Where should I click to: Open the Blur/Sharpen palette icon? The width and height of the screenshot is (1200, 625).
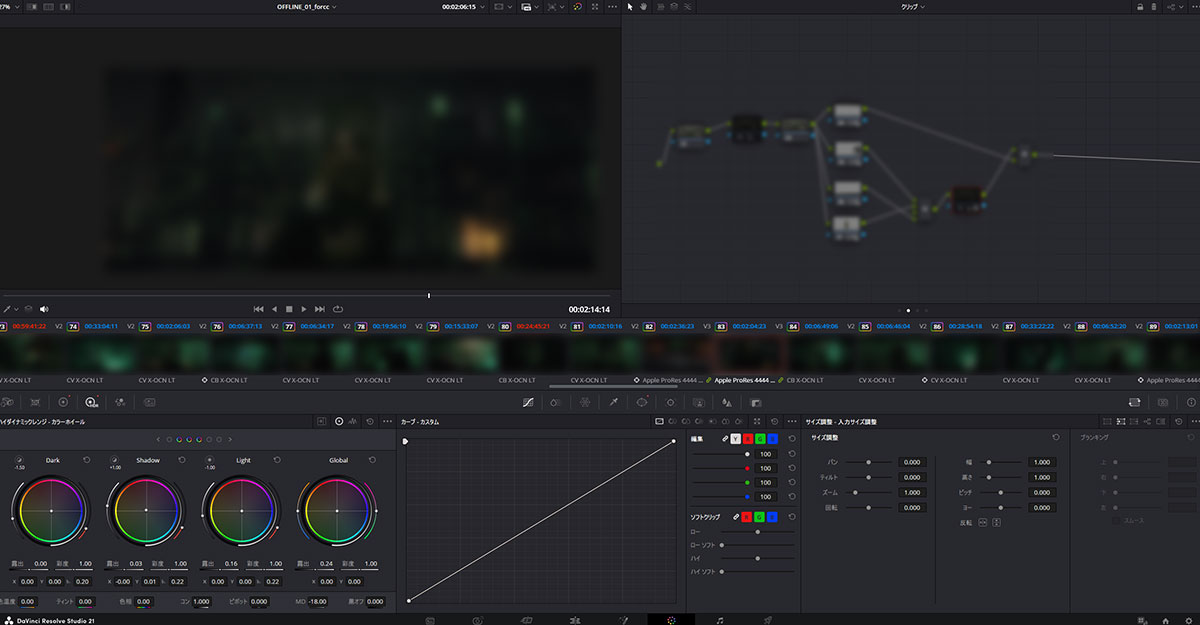point(728,401)
